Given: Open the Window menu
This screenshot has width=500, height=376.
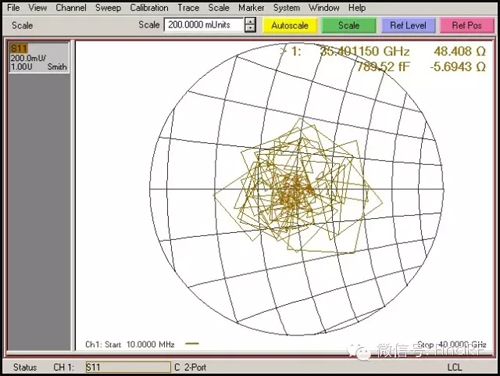Looking at the screenshot, I should [x=324, y=8].
